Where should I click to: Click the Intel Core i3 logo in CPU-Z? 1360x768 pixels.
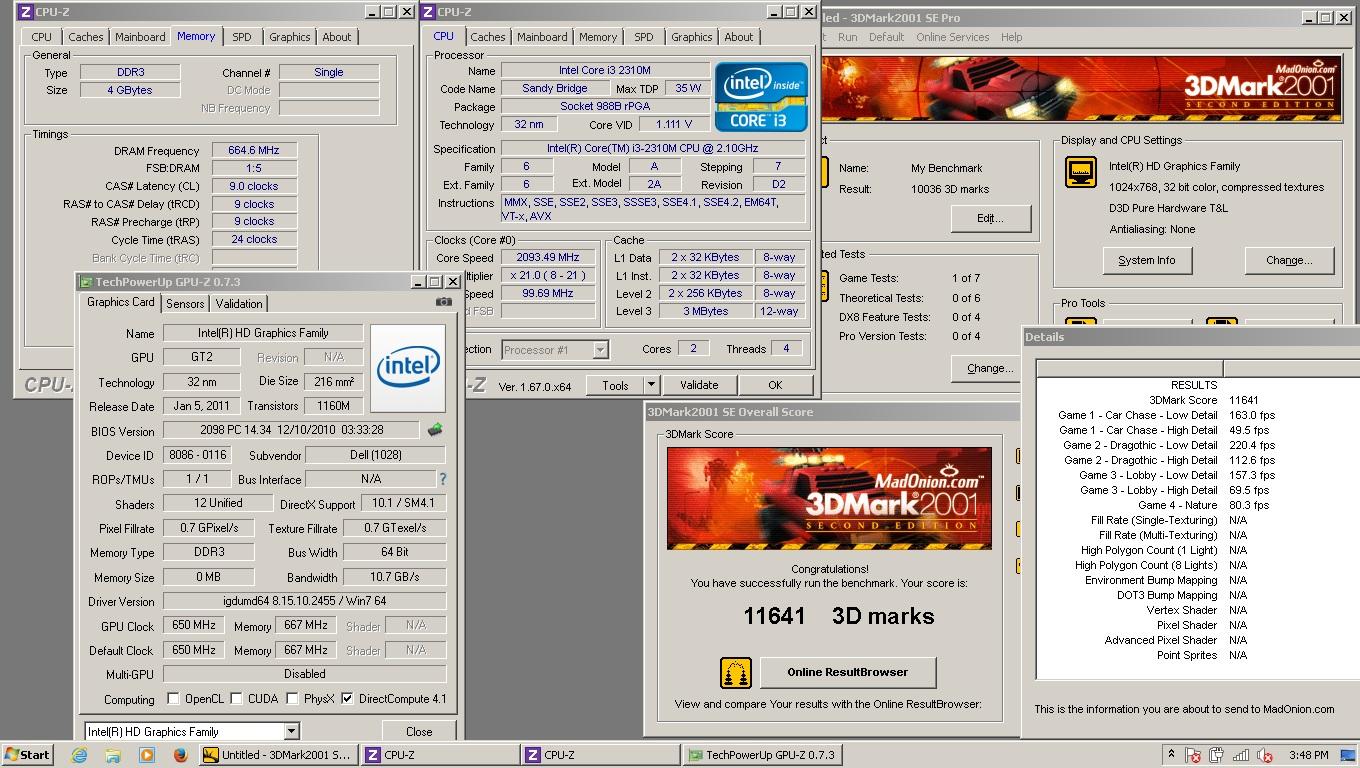[761, 97]
